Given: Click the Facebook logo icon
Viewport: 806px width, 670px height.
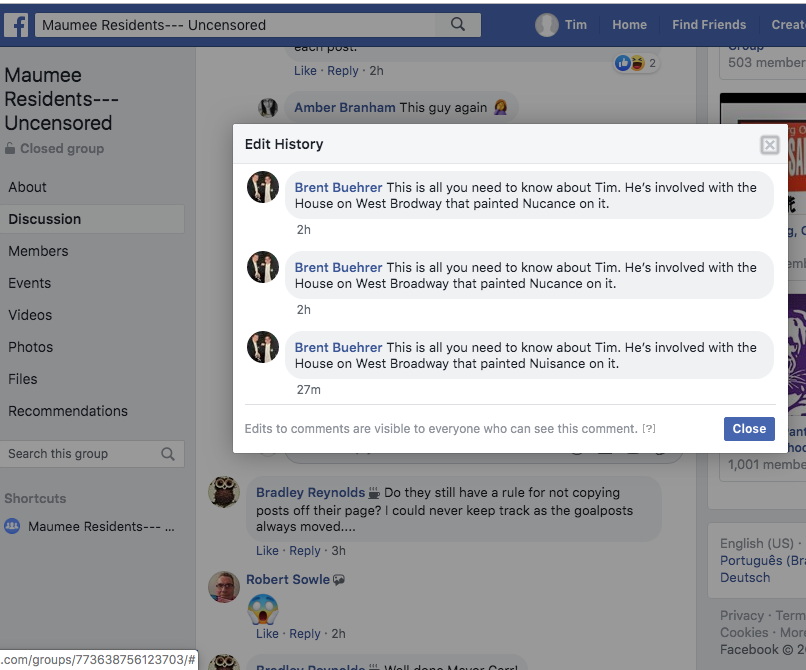Looking at the screenshot, I should click(x=16, y=25).
